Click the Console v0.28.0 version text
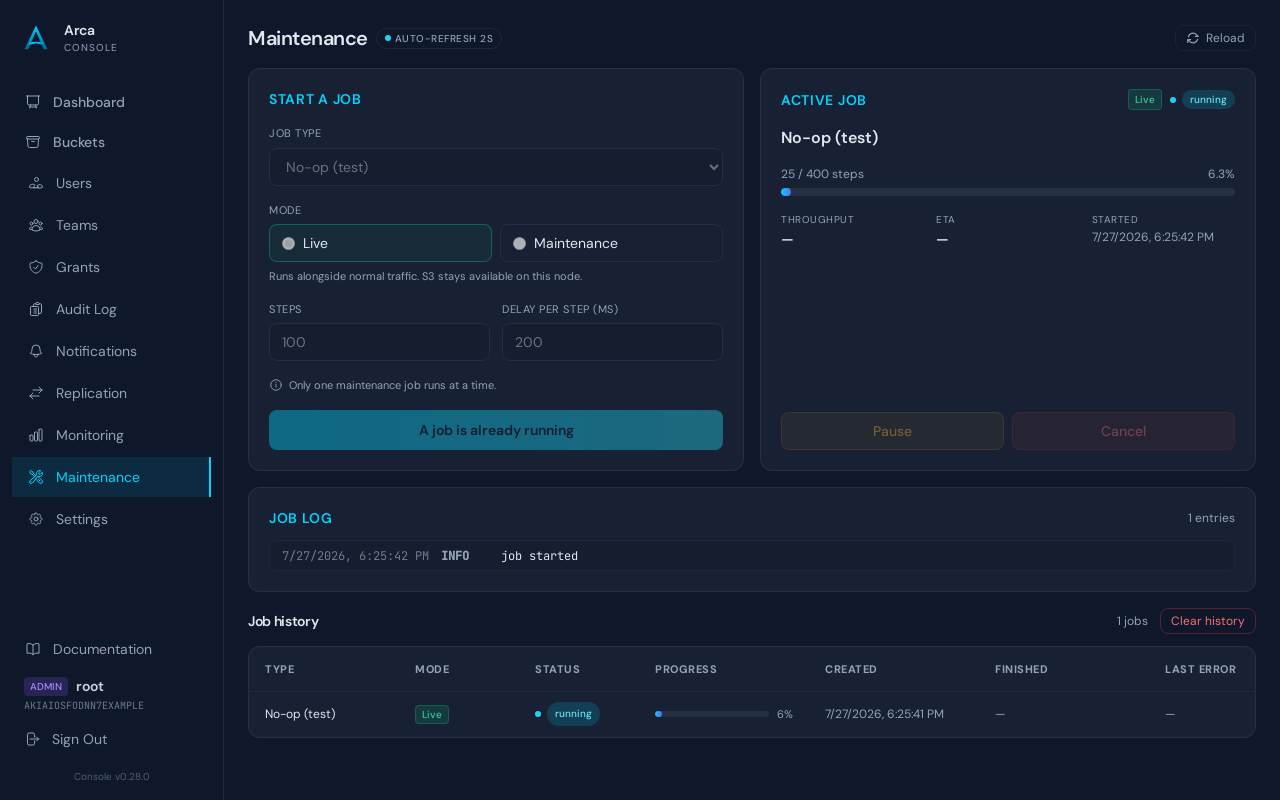Viewport: 1280px width, 800px height. (111, 776)
